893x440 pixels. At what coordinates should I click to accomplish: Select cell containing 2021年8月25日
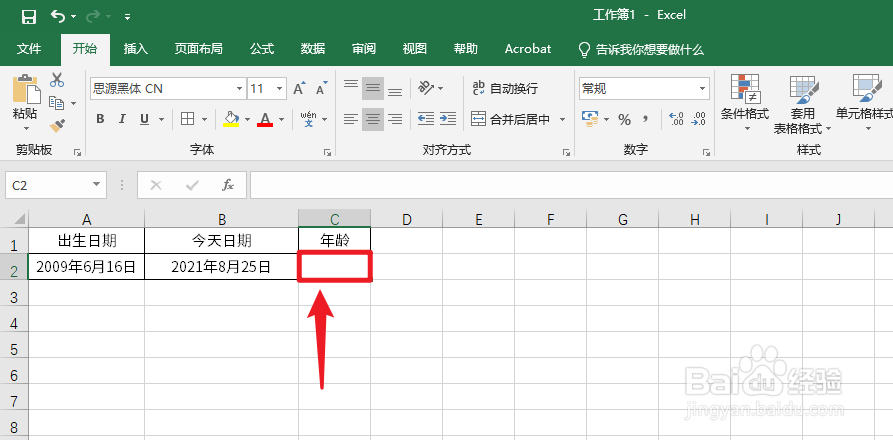point(222,266)
